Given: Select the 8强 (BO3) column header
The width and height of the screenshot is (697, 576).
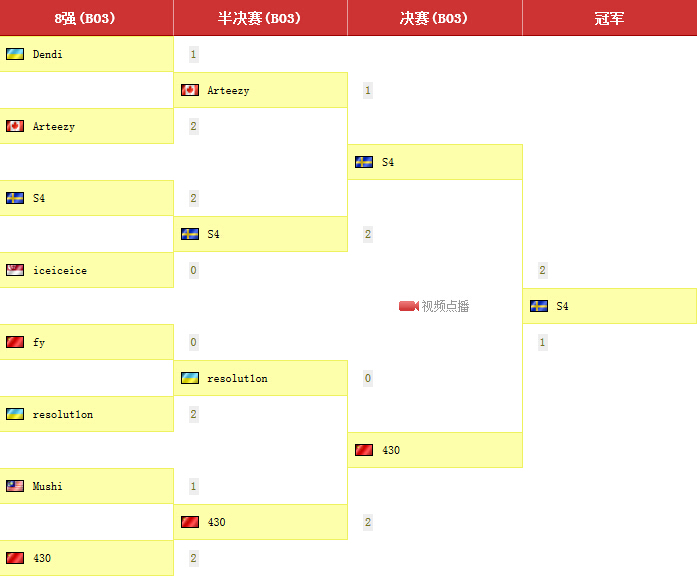Looking at the screenshot, I should click(x=86, y=18).
